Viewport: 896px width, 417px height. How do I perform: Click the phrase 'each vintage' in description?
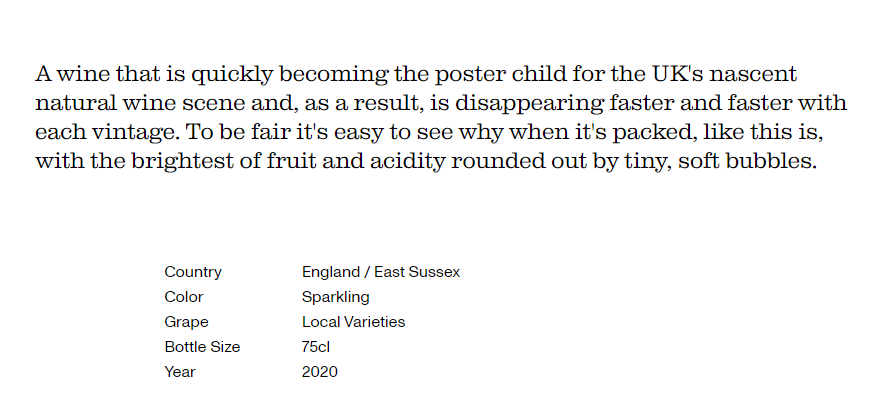click(x=108, y=133)
